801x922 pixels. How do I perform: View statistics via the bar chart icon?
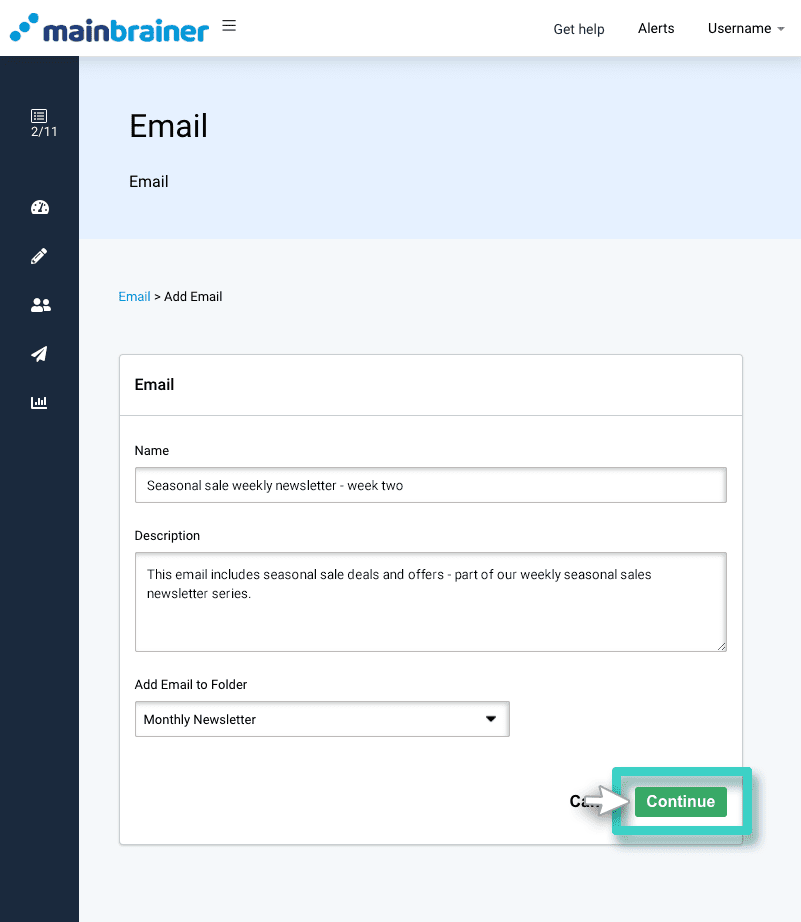coord(39,402)
